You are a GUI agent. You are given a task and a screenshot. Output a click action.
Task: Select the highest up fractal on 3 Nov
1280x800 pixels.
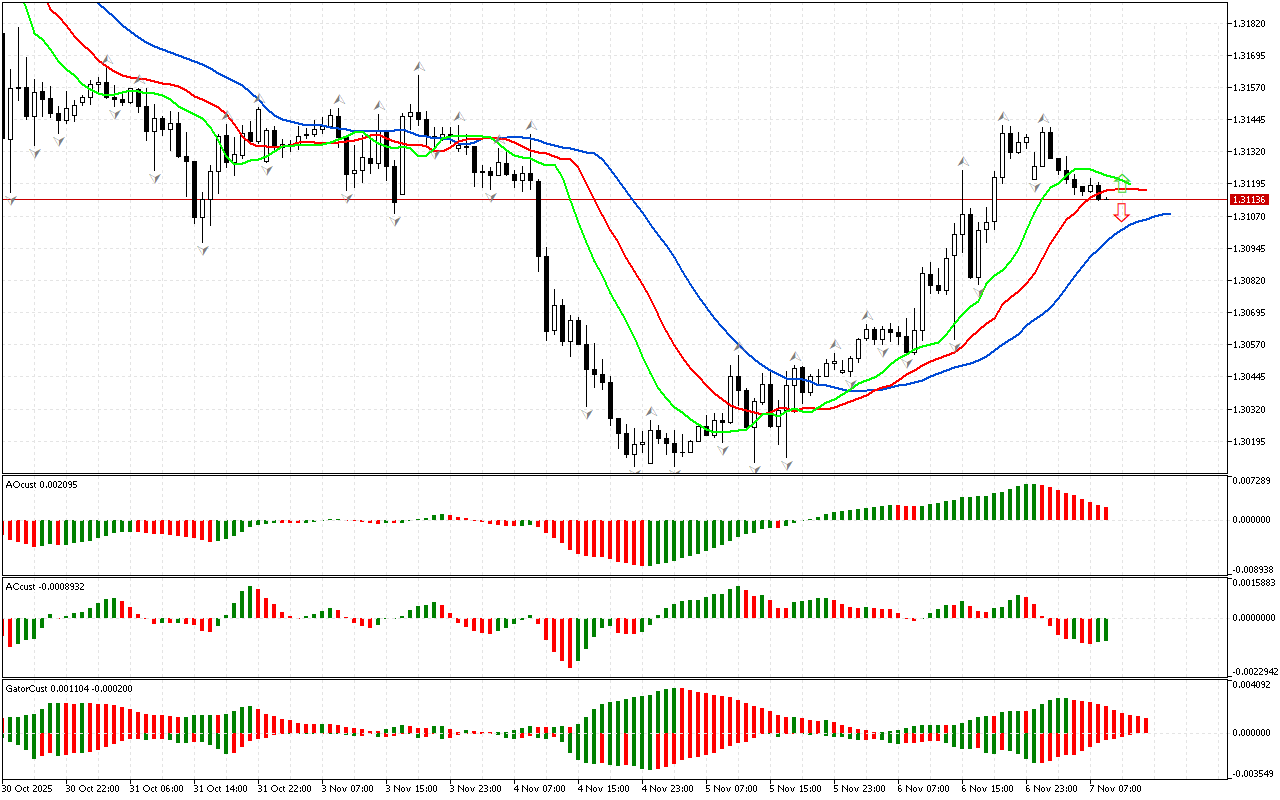[420, 67]
